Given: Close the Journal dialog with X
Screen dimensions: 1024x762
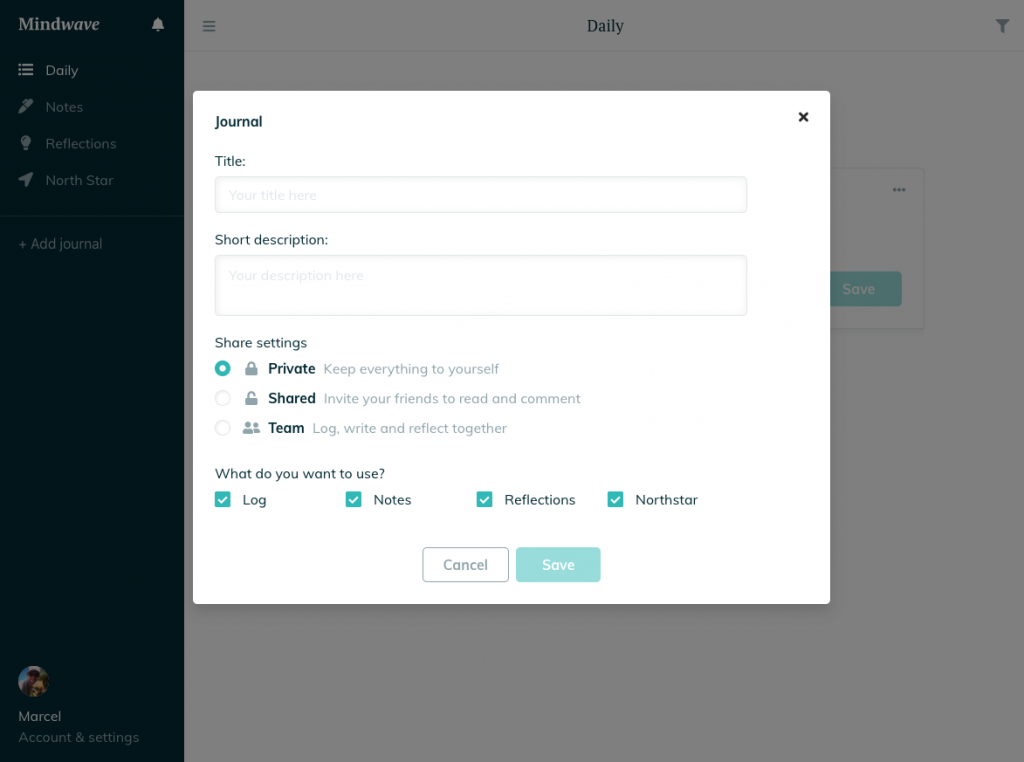Looking at the screenshot, I should point(803,117).
